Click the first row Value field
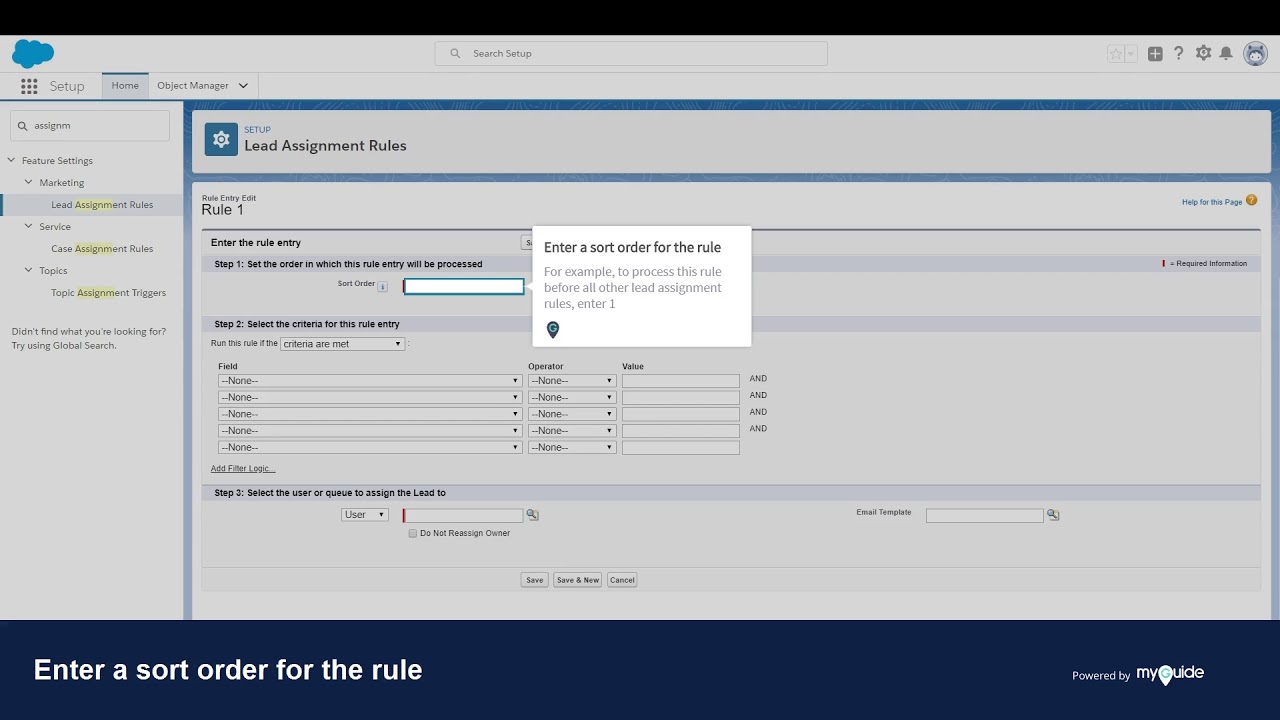Viewport: 1280px width, 720px height. [x=681, y=381]
